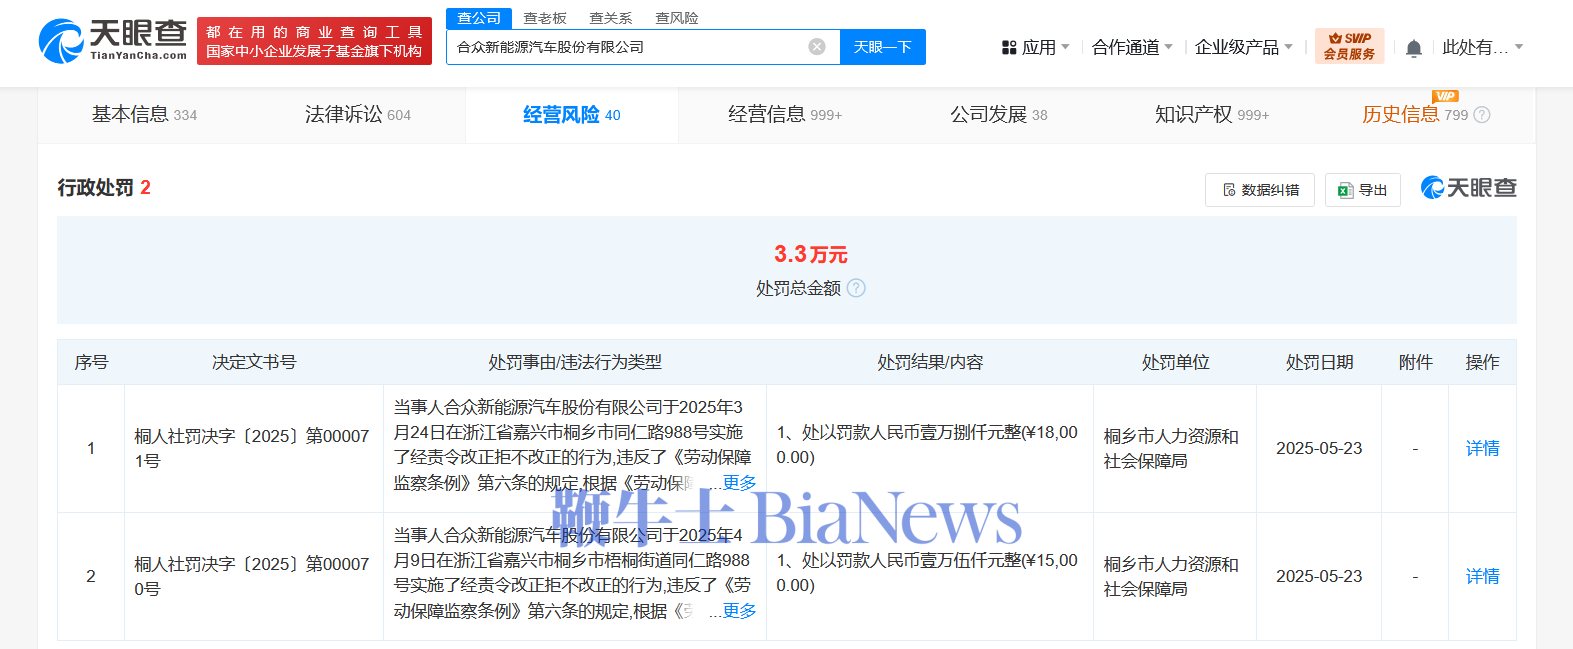Select the 查老板 search tab
The height and width of the screenshot is (649, 1573).
545,18
